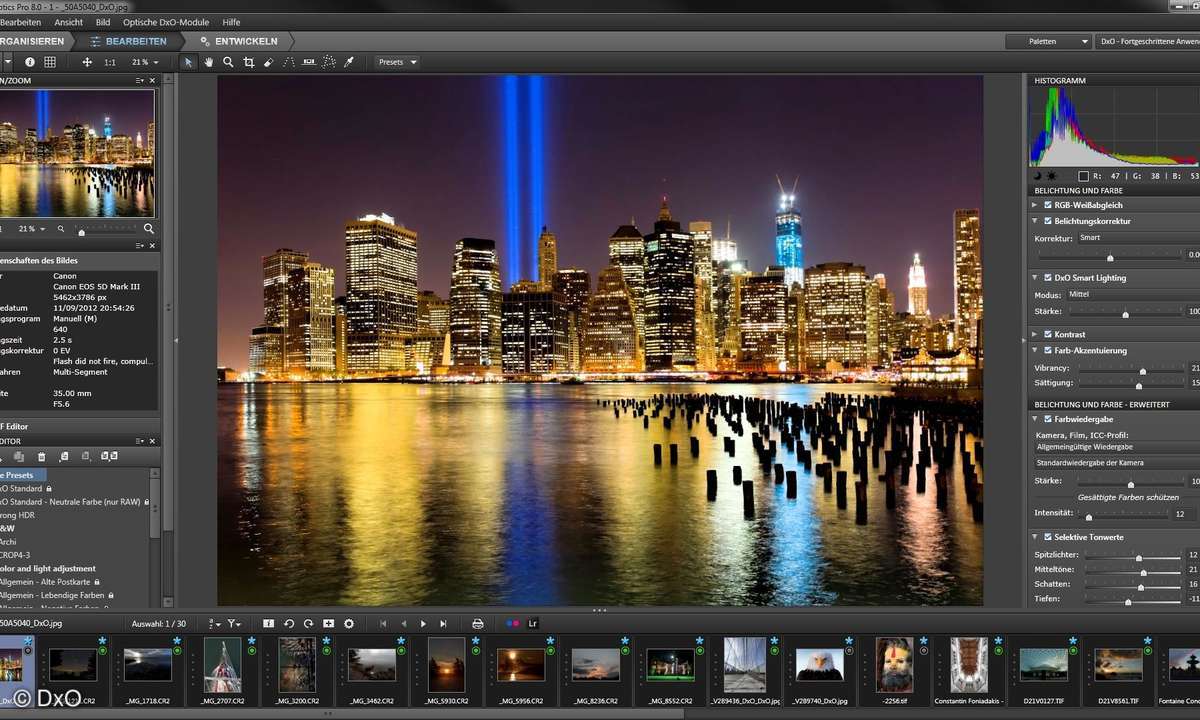Jump to first image in filmstrip

[x=383, y=623]
